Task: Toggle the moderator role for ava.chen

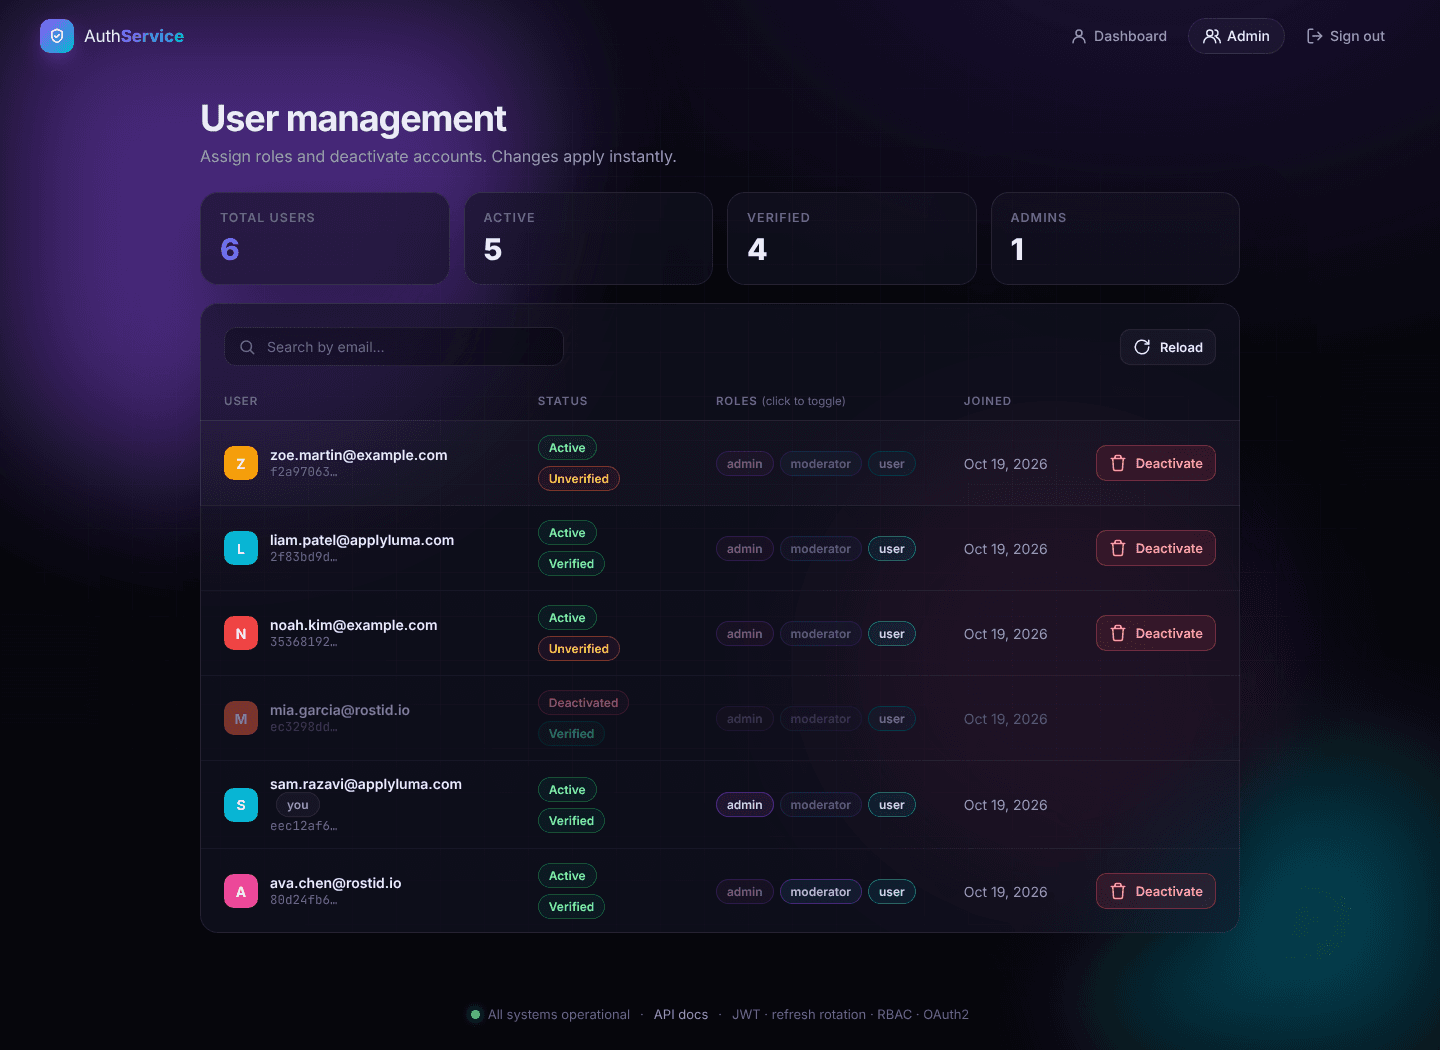Action: pos(821,892)
